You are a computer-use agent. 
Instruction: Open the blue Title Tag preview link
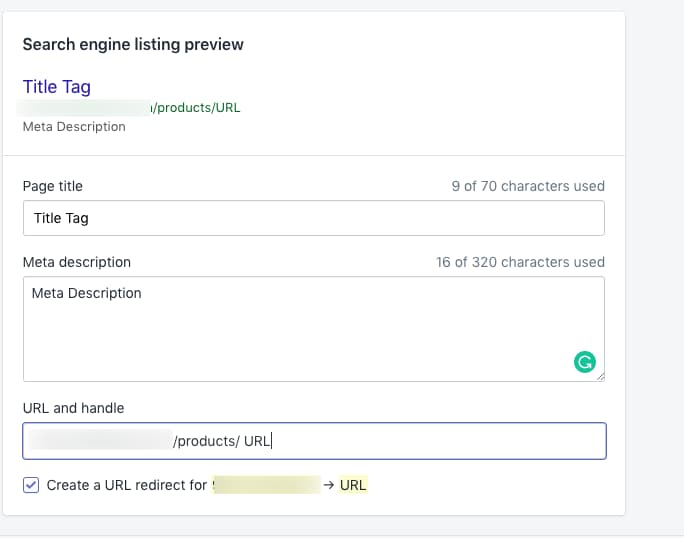point(57,87)
